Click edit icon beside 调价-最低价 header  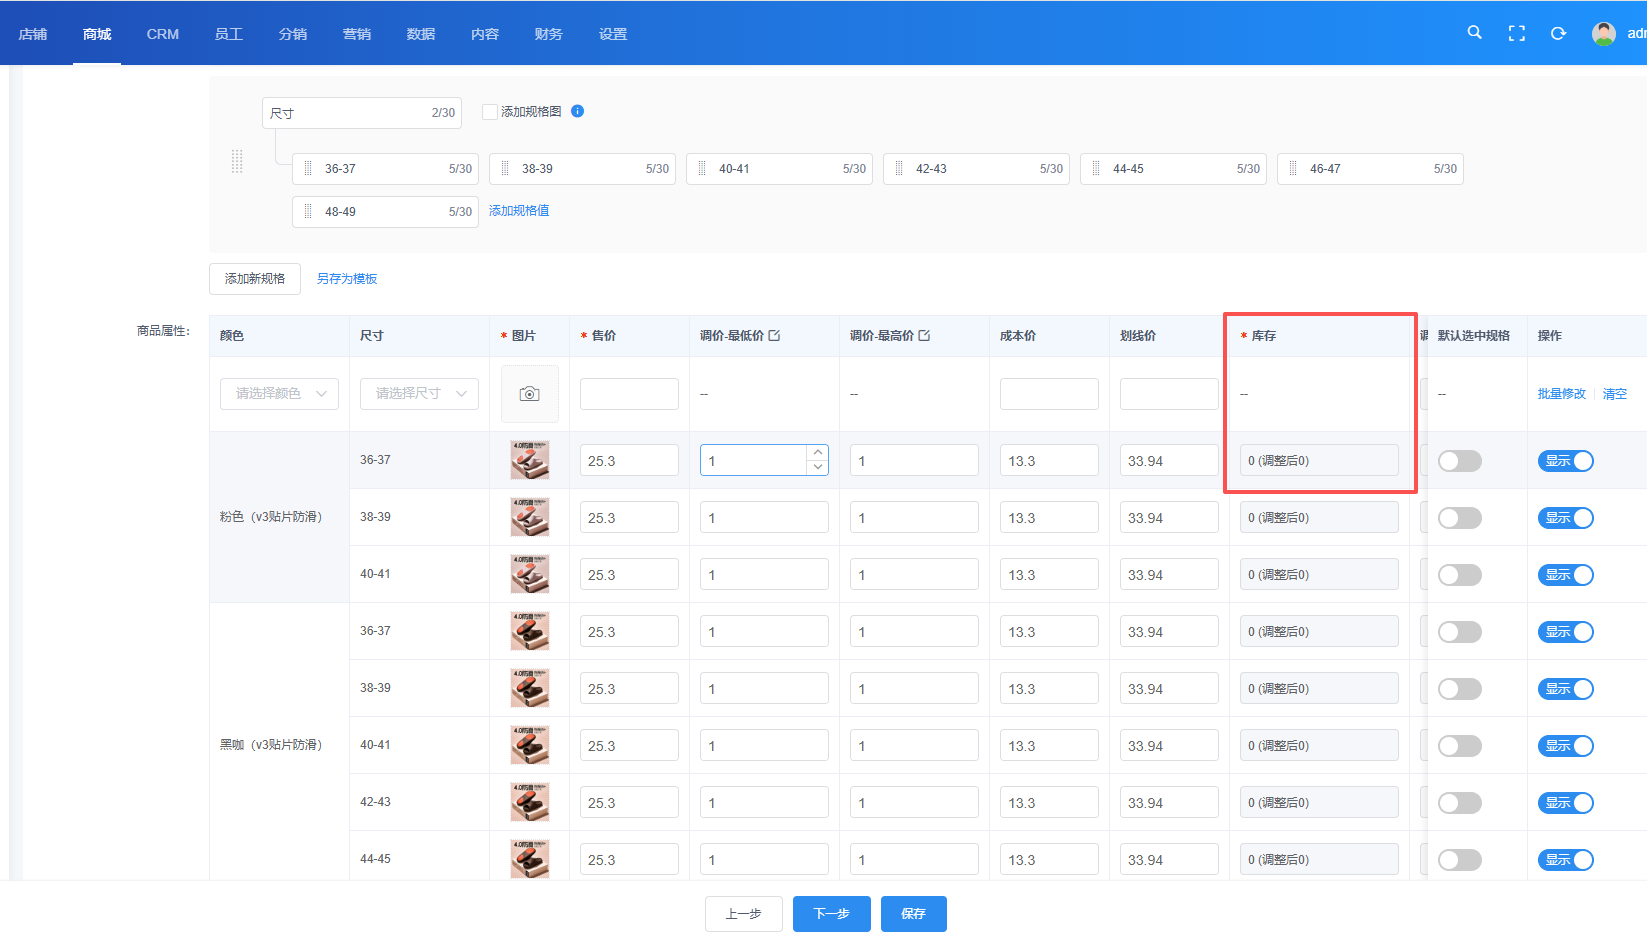point(775,336)
